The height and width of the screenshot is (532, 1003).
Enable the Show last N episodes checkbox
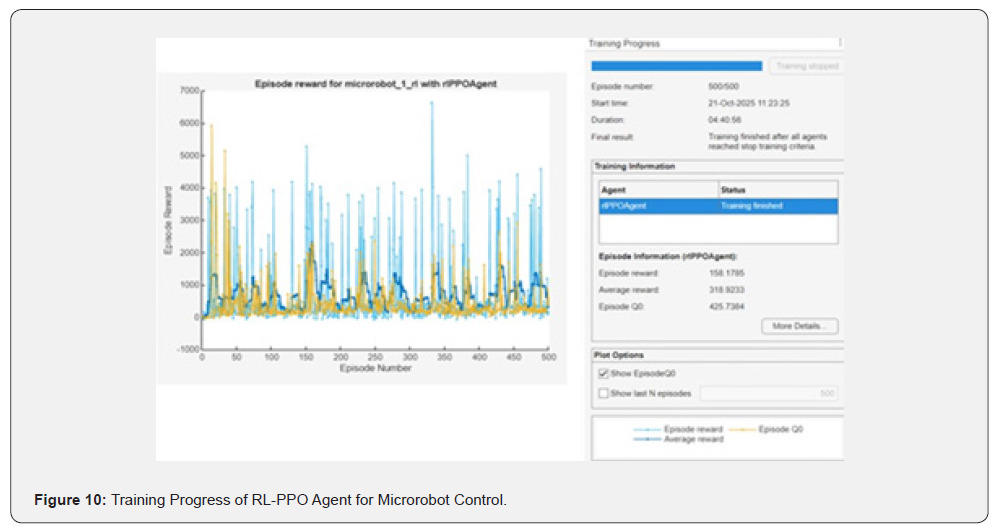pyautogui.click(x=603, y=393)
